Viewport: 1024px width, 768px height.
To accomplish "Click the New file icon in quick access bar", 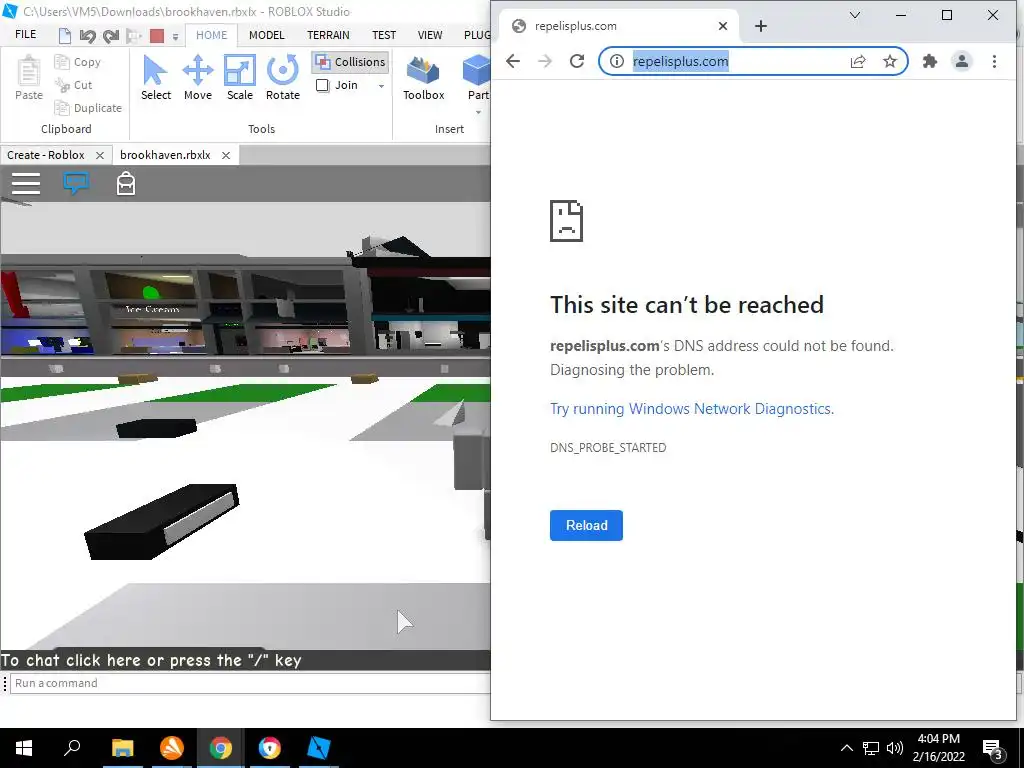I will (x=65, y=35).
